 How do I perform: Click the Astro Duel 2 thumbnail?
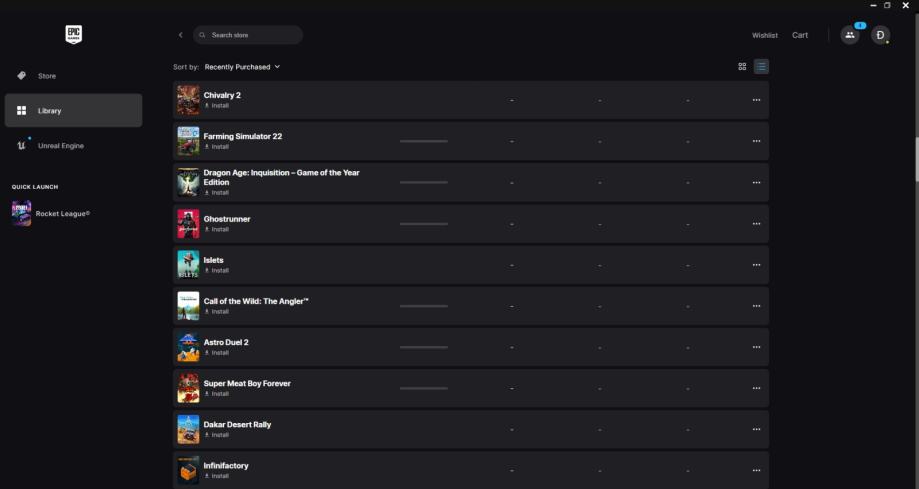(x=188, y=347)
